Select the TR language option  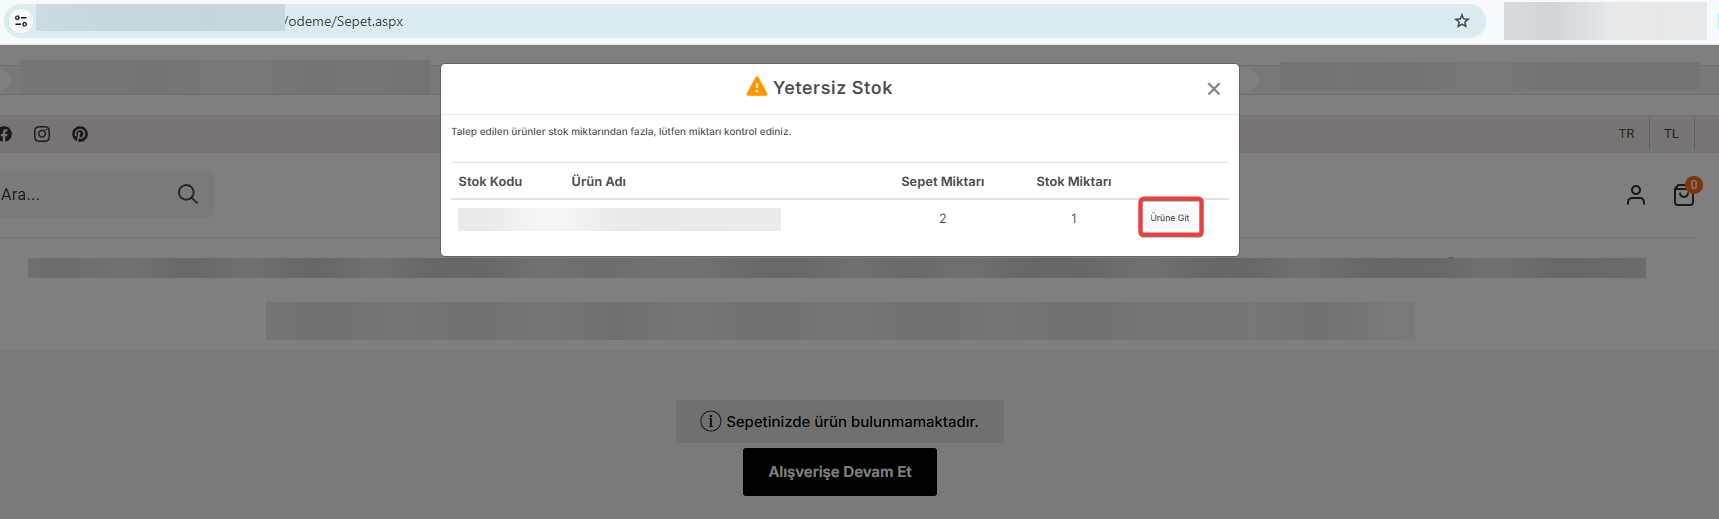[x=1627, y=134]
